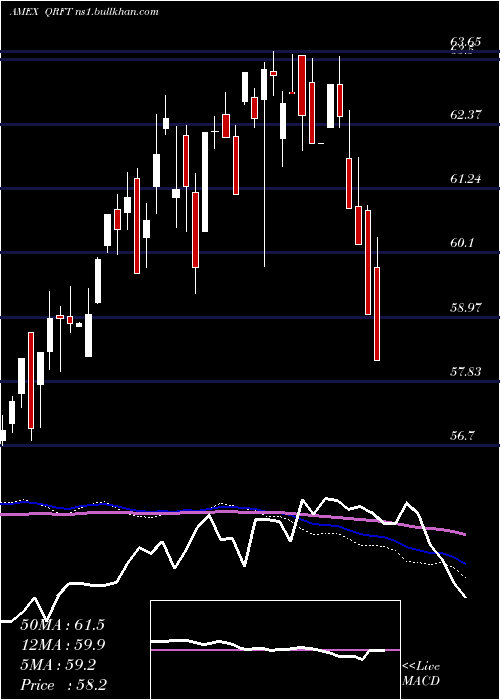Screen dimensions: 500x700
Task: Click the 58.97 price level label
Action: (x=466, y=308)
